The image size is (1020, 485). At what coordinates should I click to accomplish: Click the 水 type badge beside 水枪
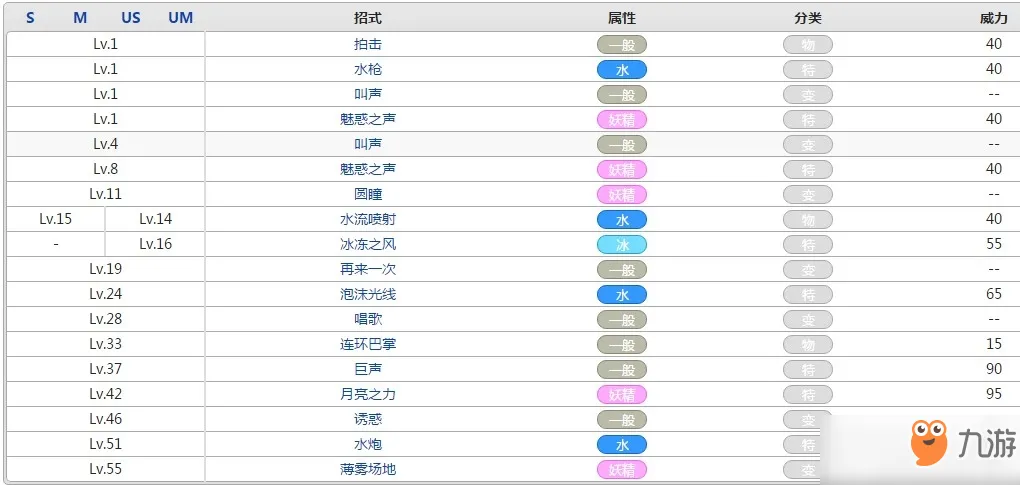coord(622,70)
